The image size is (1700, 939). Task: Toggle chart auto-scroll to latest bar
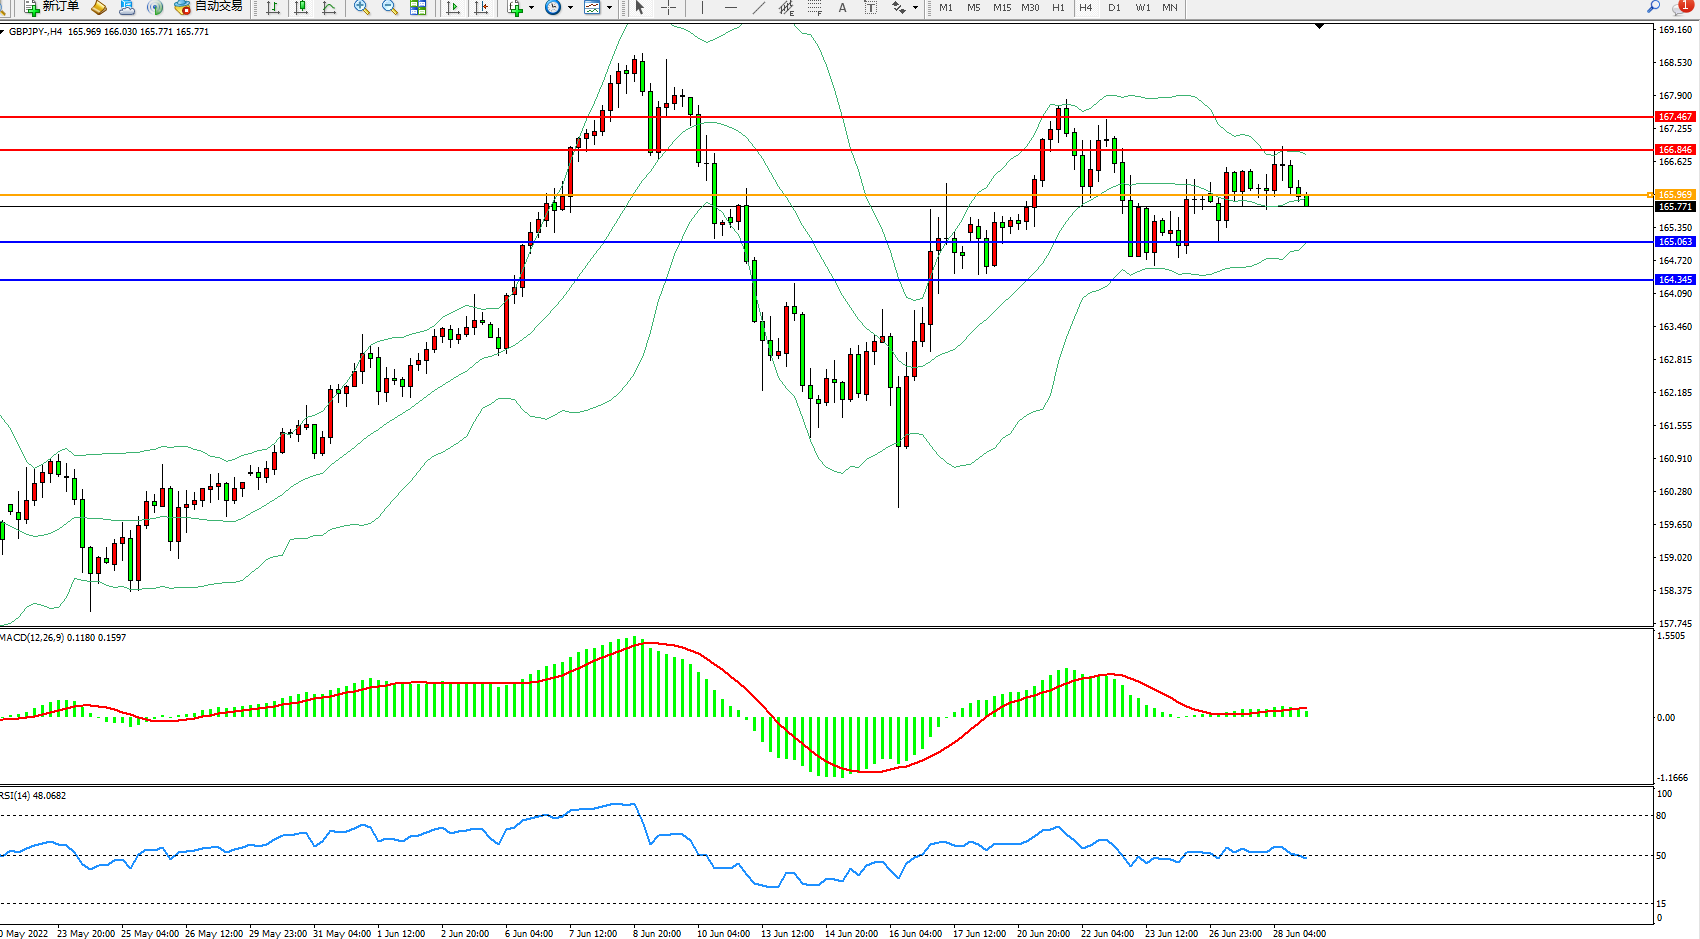453,7
